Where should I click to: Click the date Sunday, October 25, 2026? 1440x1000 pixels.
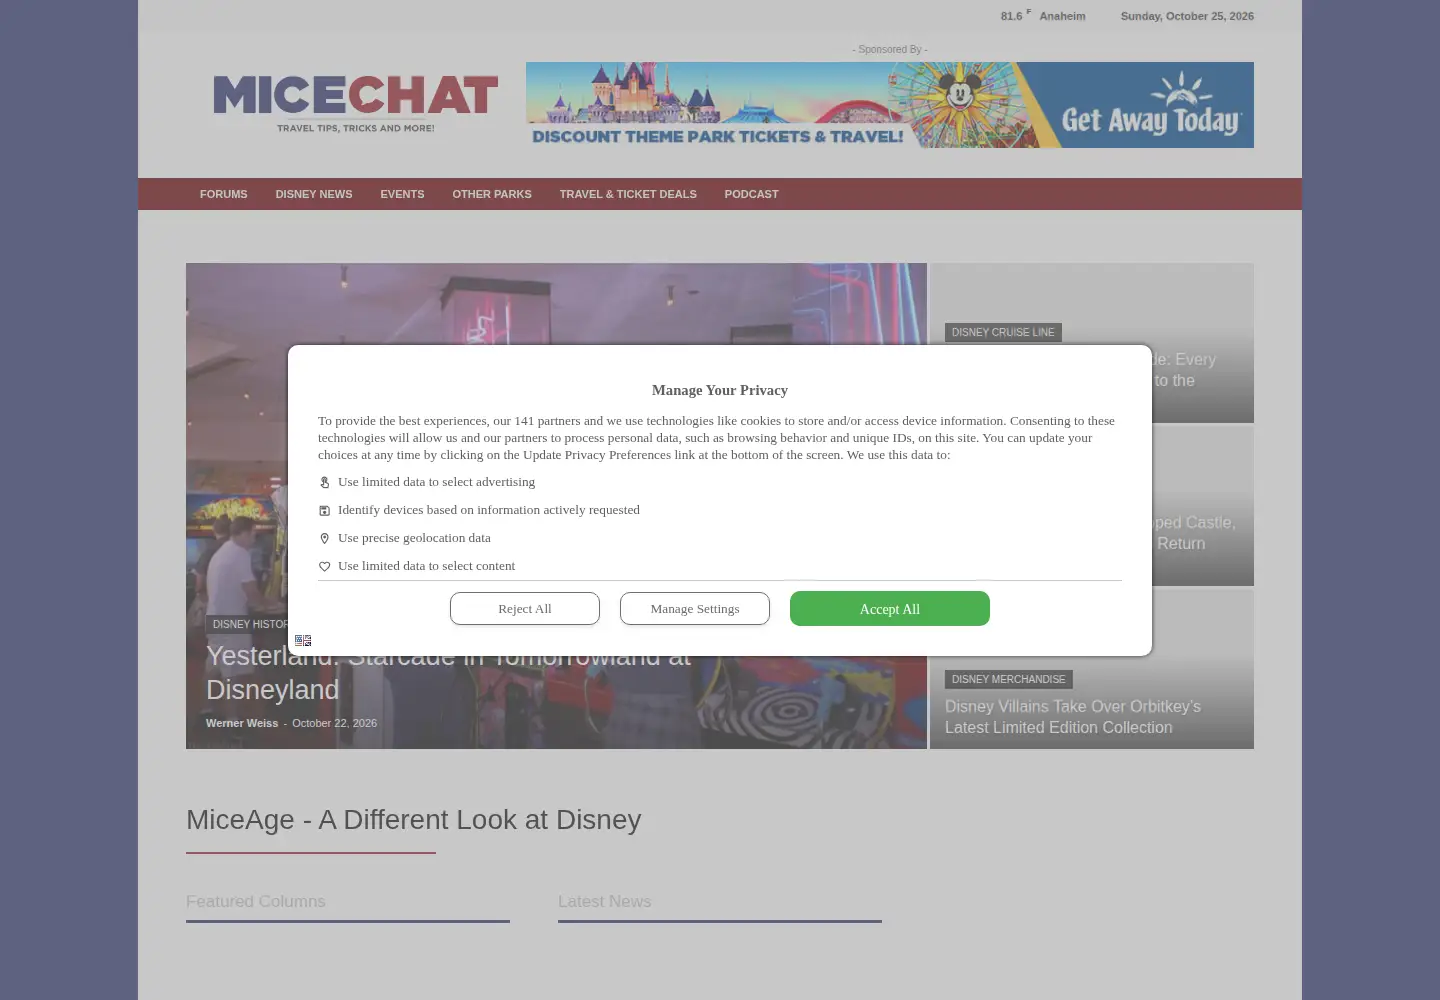coord(1187,16)
